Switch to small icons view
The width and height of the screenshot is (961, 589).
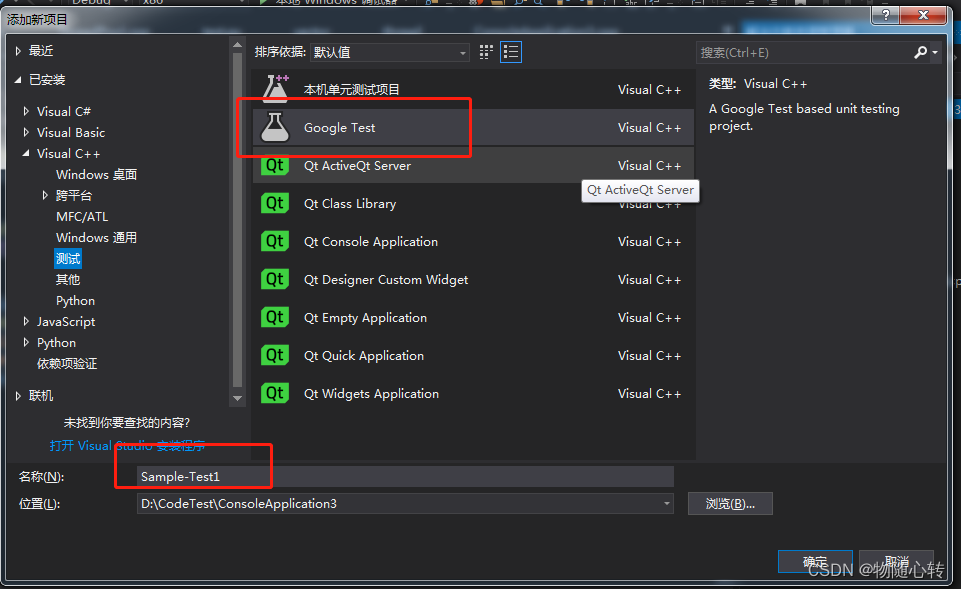point(486,51)
